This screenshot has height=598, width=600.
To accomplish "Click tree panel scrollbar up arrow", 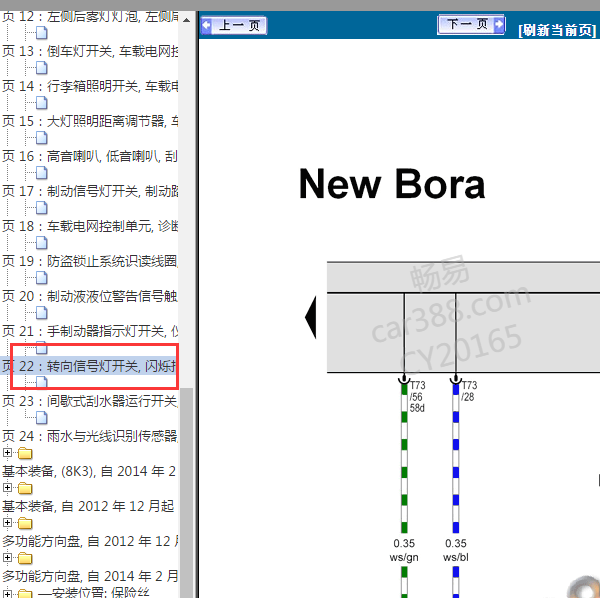I will [x=186, y=20].
